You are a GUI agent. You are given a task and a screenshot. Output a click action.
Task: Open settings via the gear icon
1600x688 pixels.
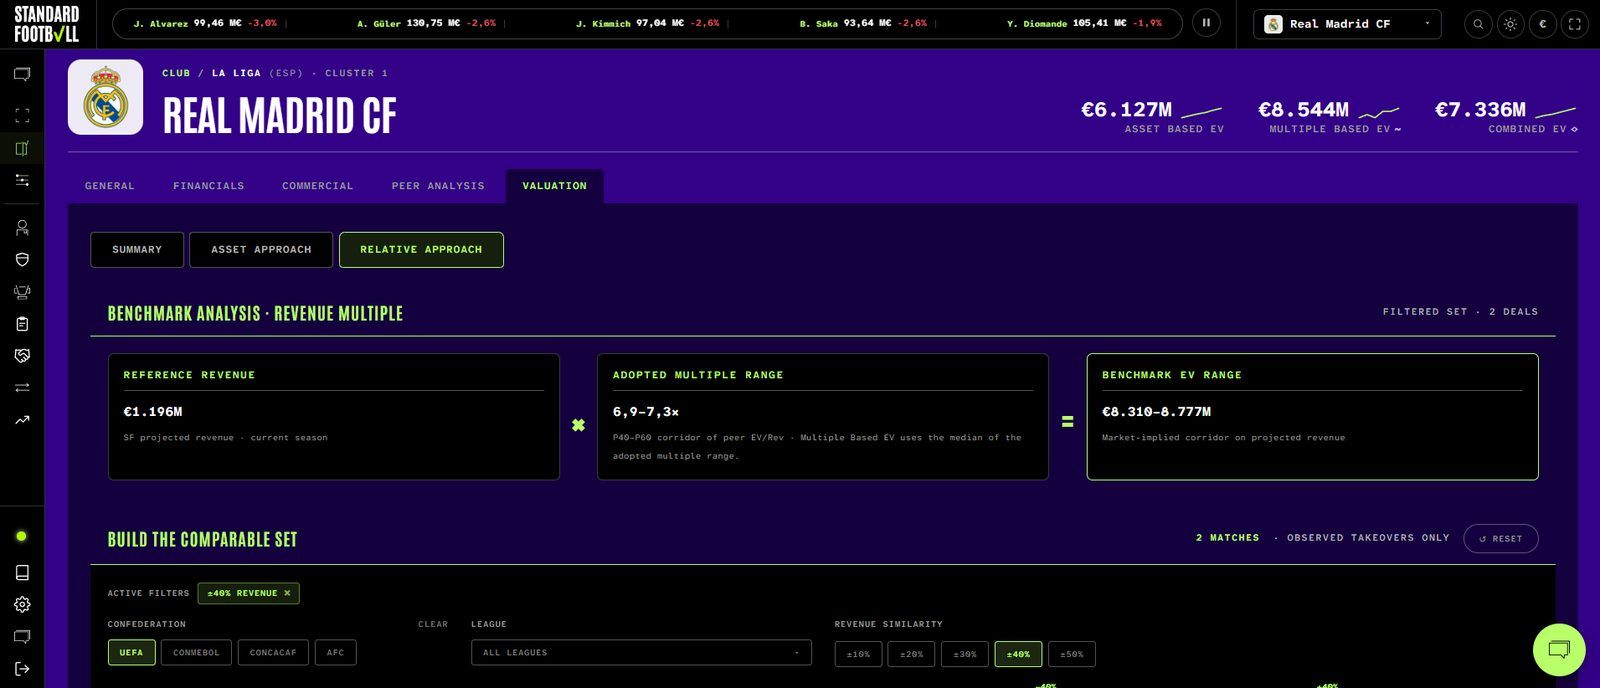(x=22, y=604)
